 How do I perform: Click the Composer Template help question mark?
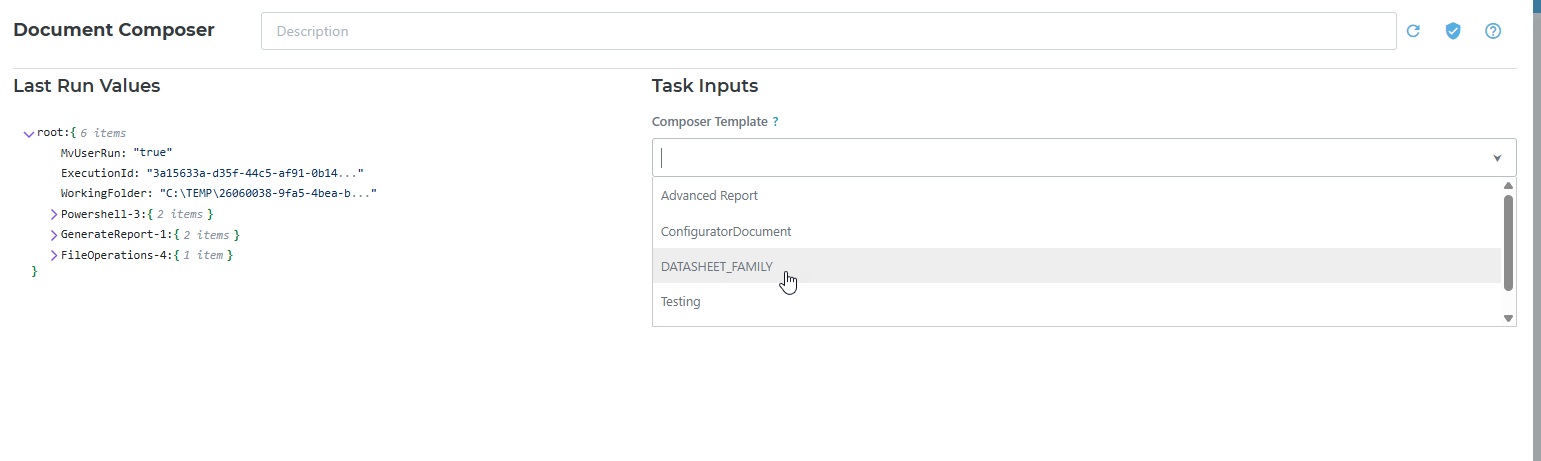[x=775, y=121]
